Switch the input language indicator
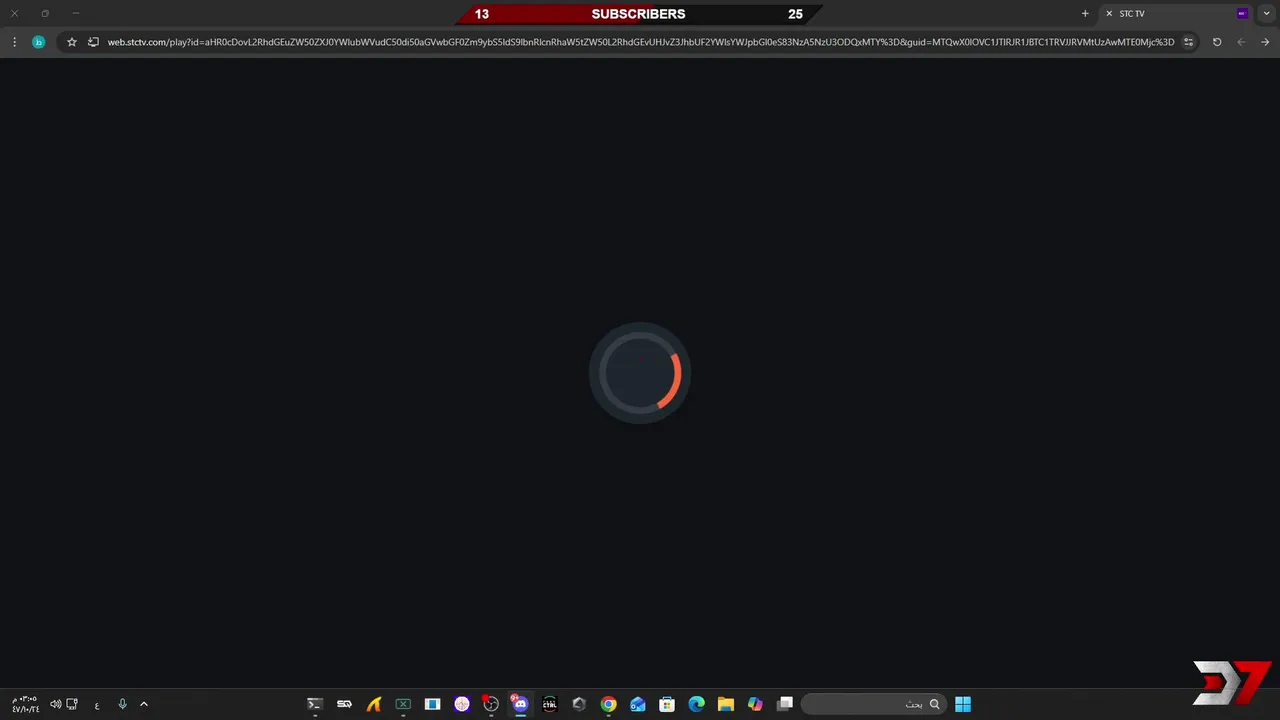The height and width of the screenshot is (720, 1280). coord(97,705)
